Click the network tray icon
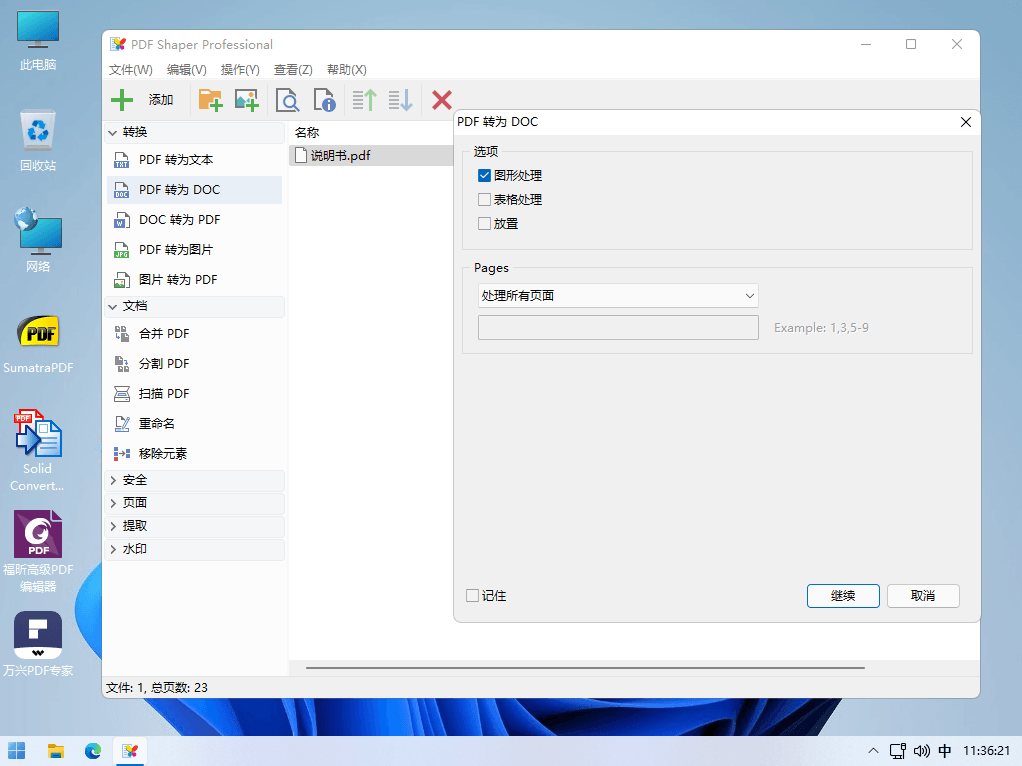This screenshot has width=1022, height=766. [898, 751]
